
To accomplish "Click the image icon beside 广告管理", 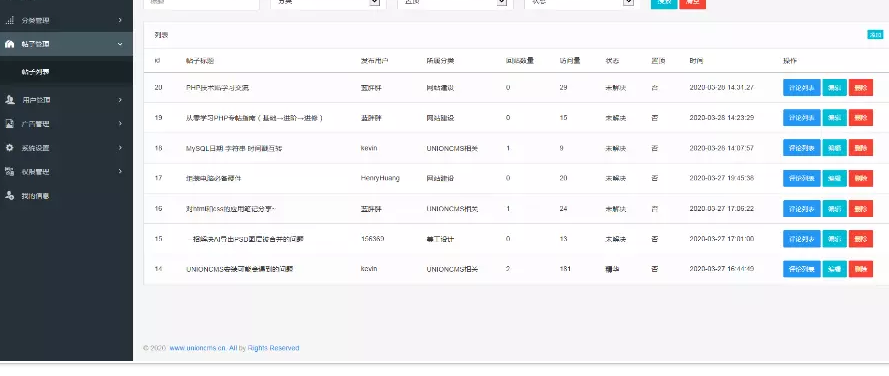I will 10,124.
